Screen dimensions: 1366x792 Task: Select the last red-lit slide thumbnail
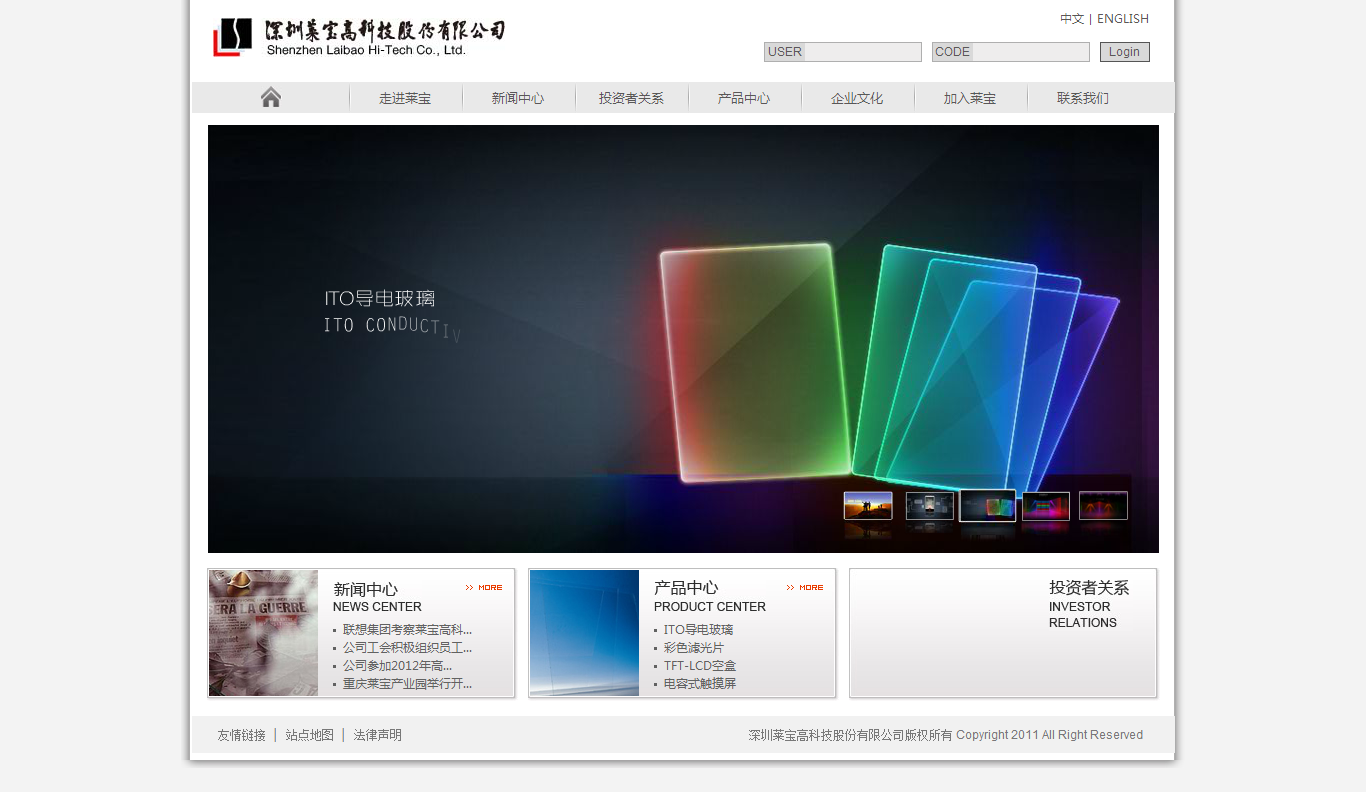(1103, 505)
